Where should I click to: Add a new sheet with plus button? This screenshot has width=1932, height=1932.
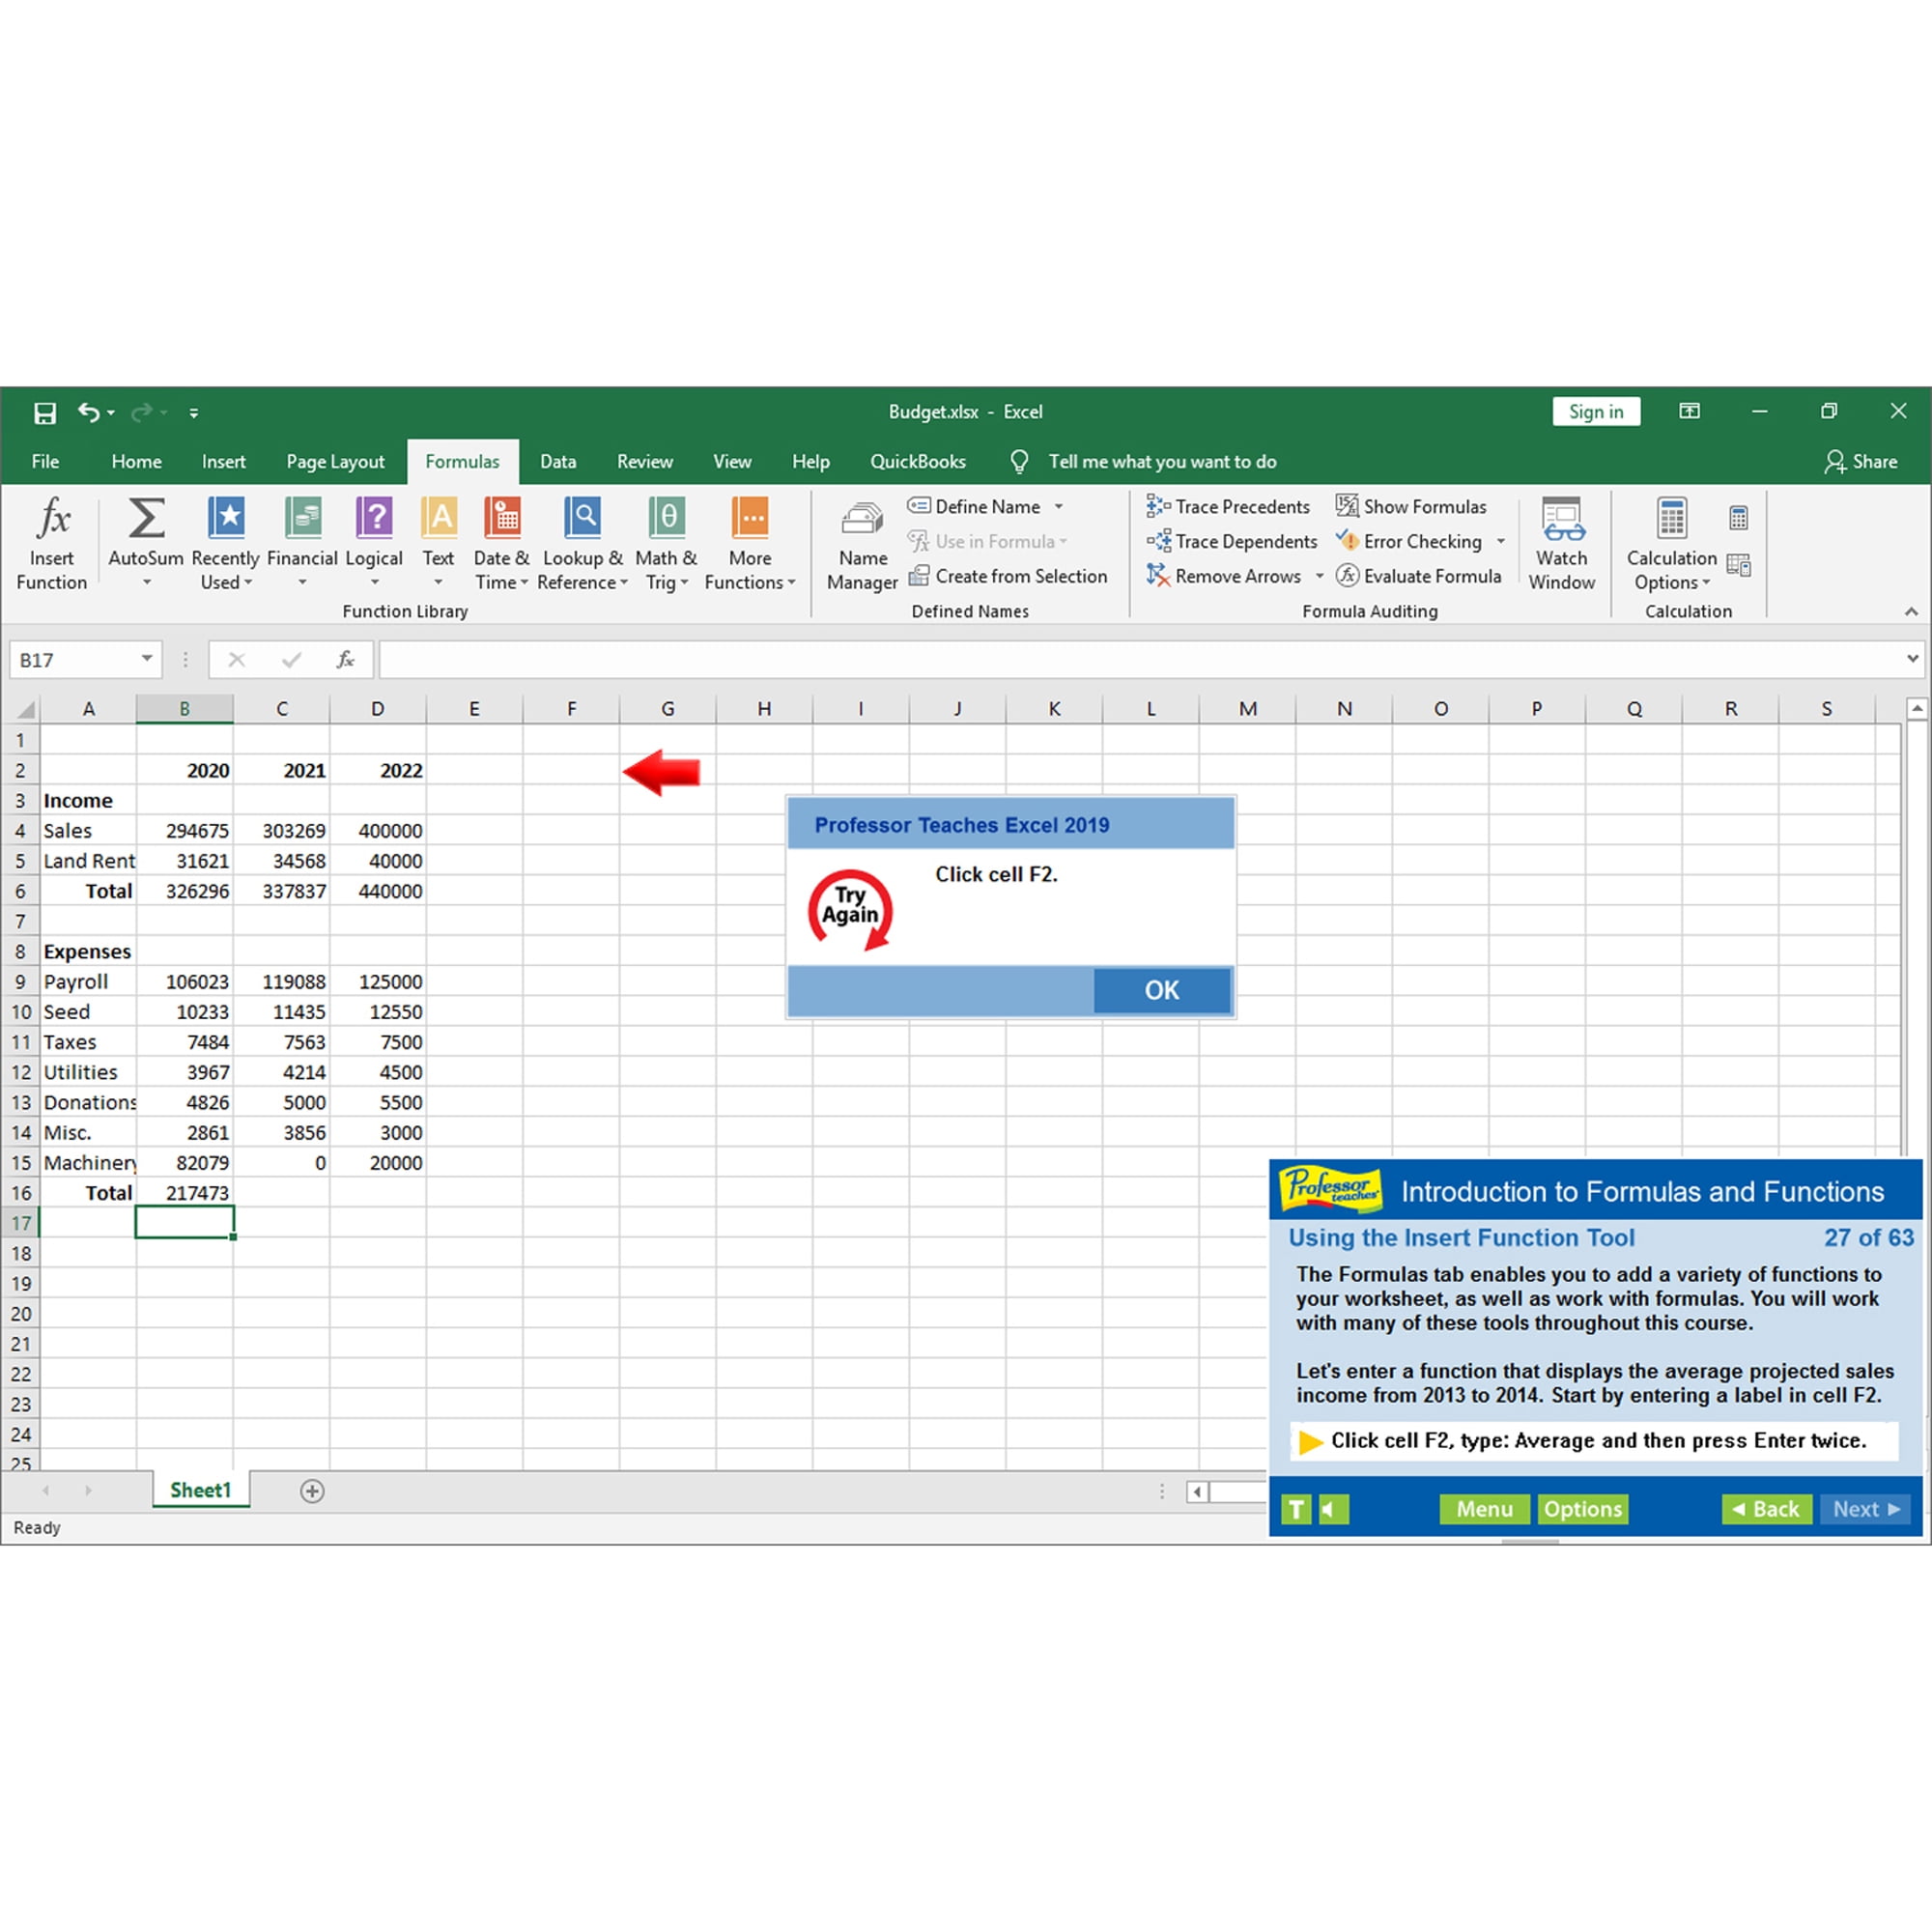coord(312,1491)
